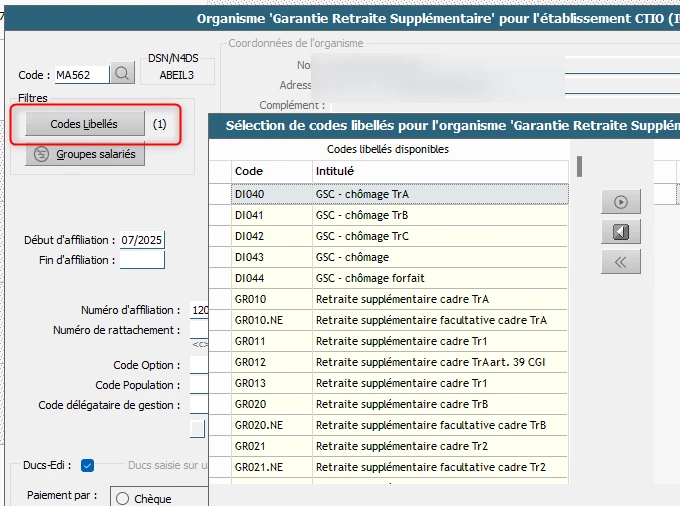The width and height of the screenshot is (680, 506).
Task: Click the Code column header
Action: click(x=271, y=171)
